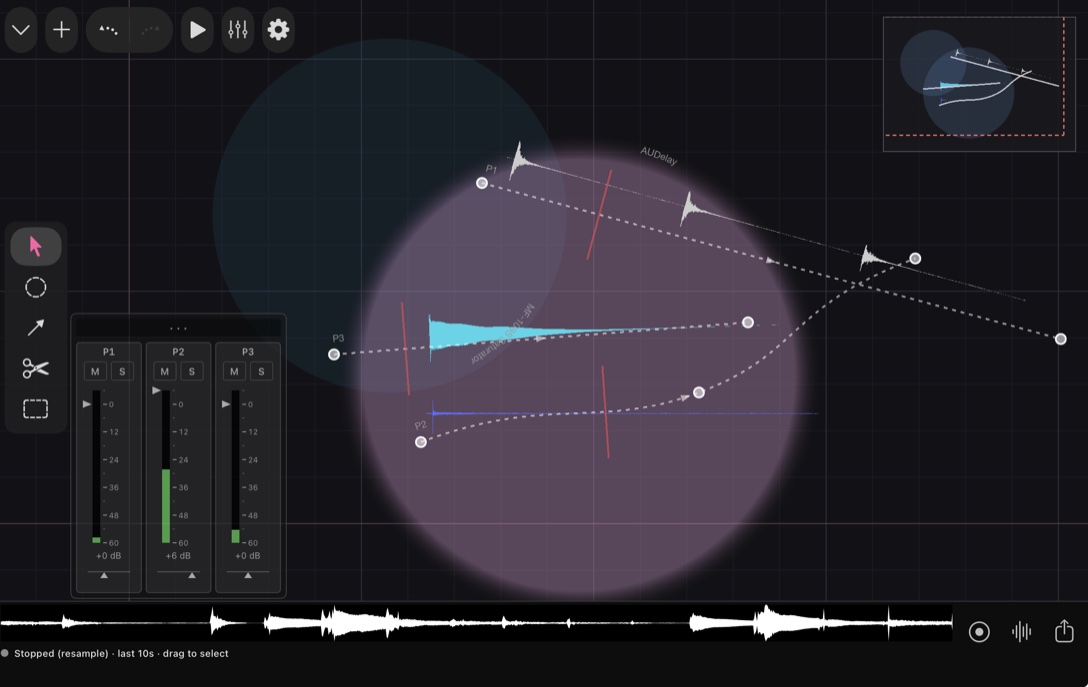Select the P3 path start node

tap(334, 355)
